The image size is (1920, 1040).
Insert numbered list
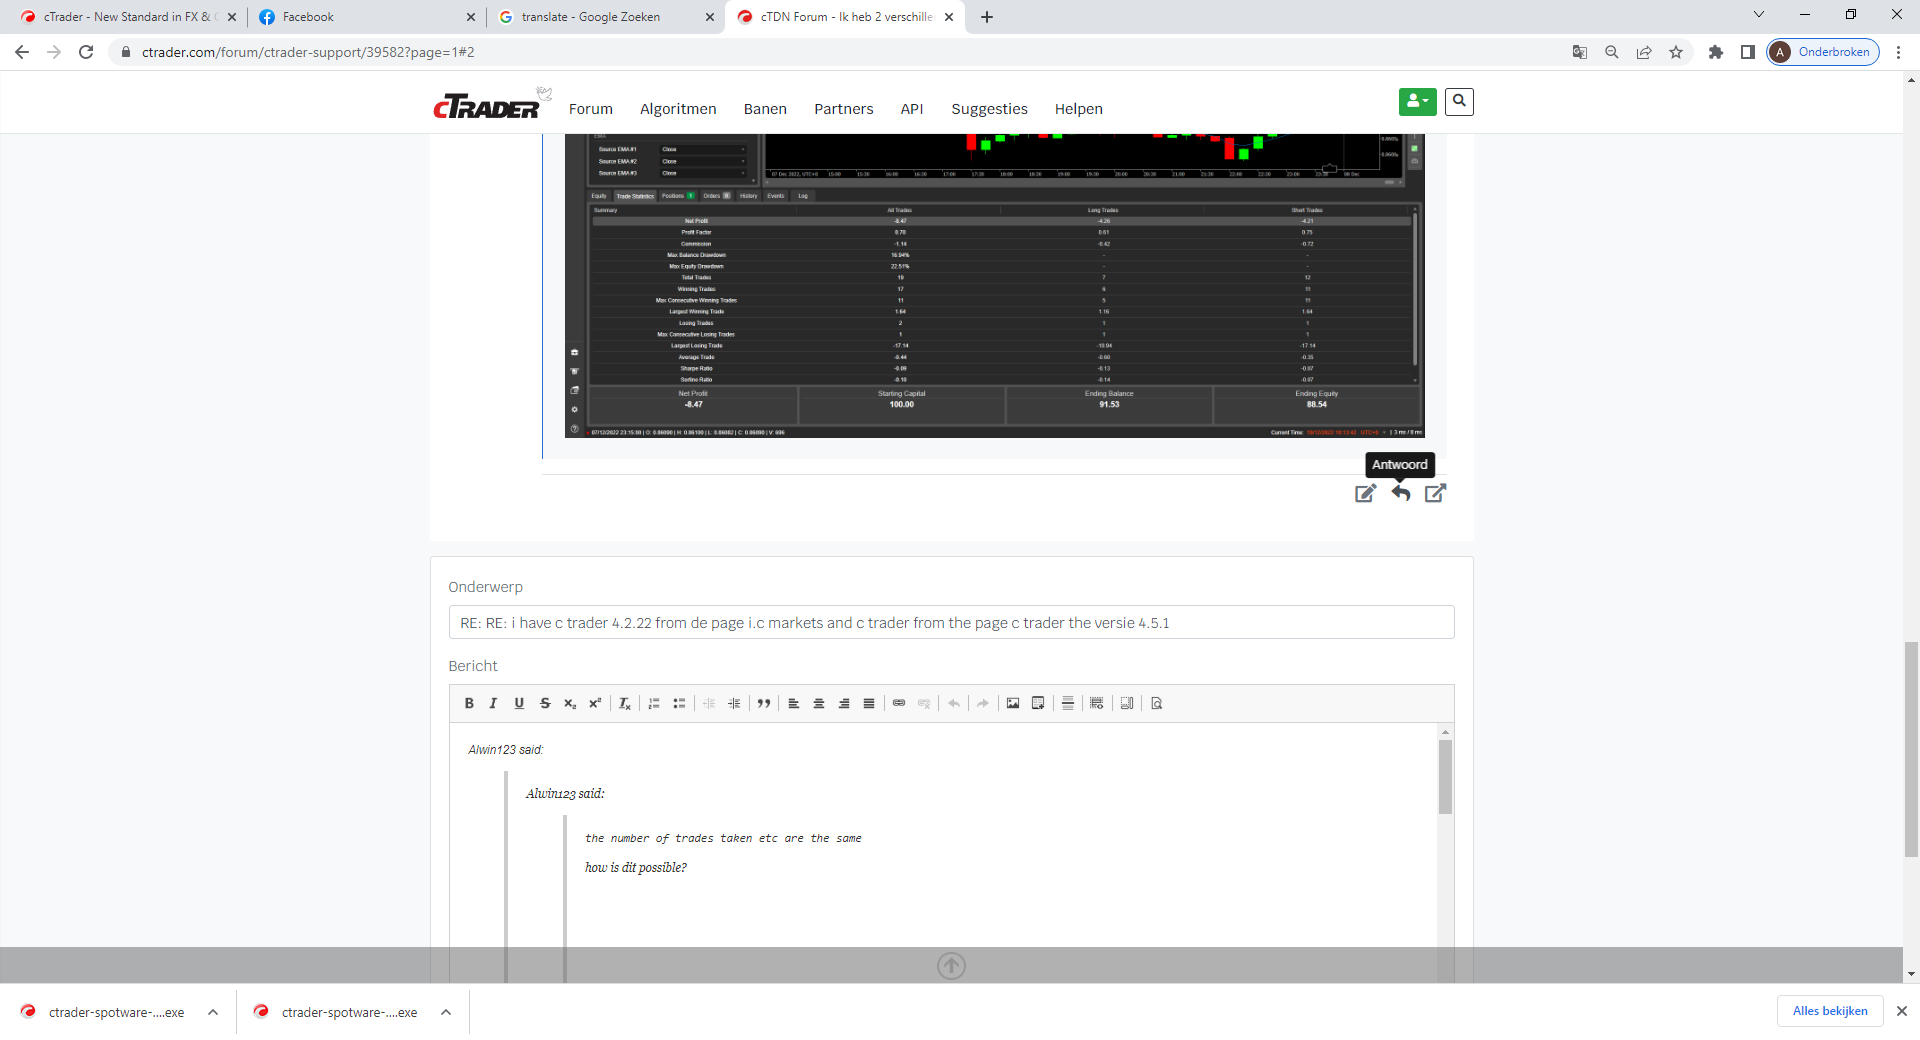654,703
